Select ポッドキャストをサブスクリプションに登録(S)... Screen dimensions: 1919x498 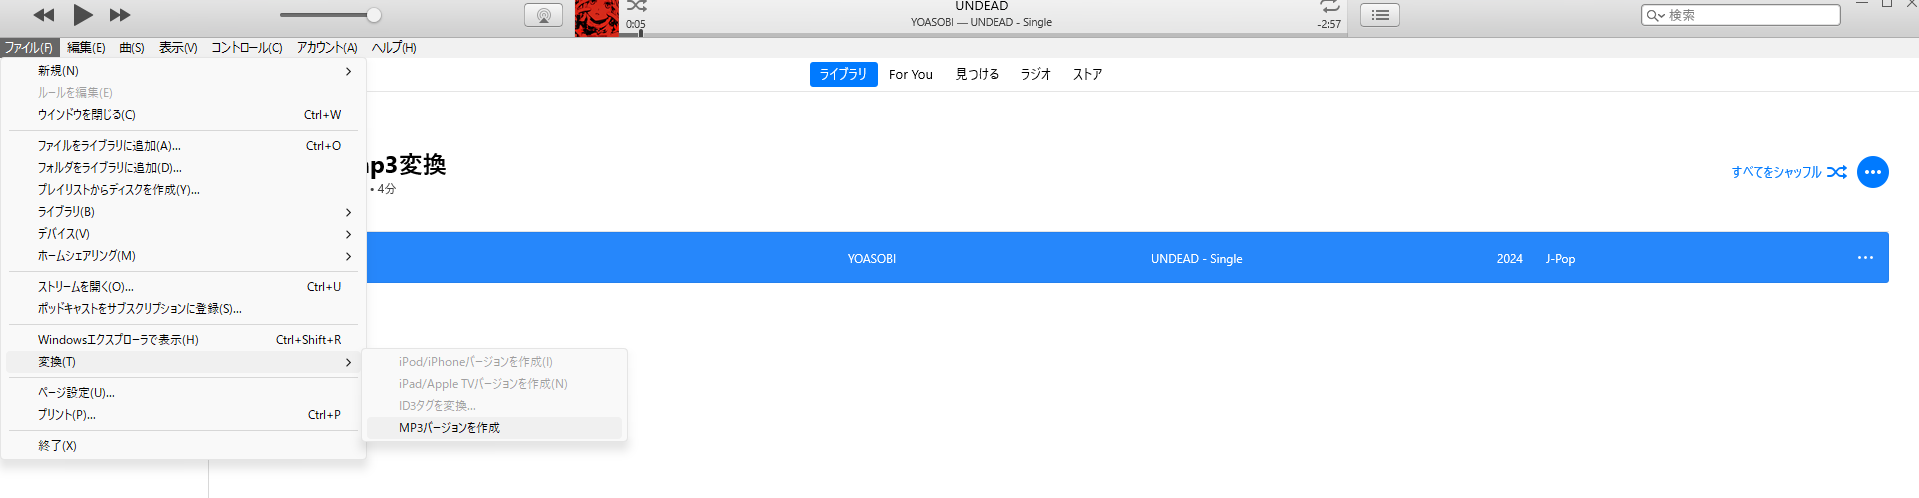click(185, 309)
